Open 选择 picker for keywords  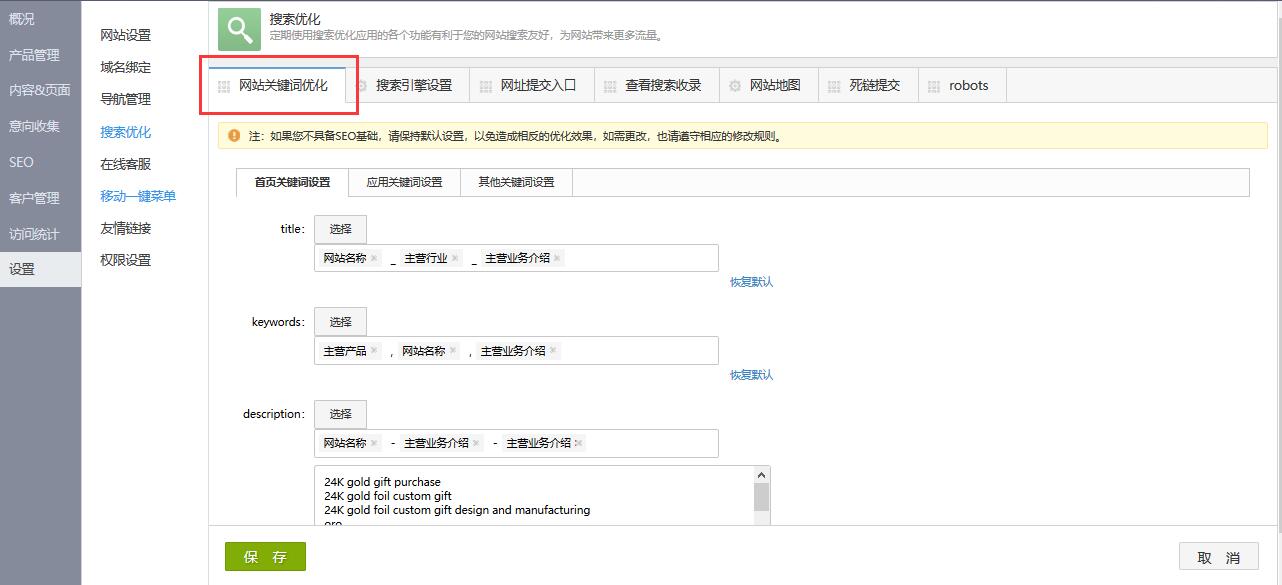pyautogui.click(x=340, y=322)
